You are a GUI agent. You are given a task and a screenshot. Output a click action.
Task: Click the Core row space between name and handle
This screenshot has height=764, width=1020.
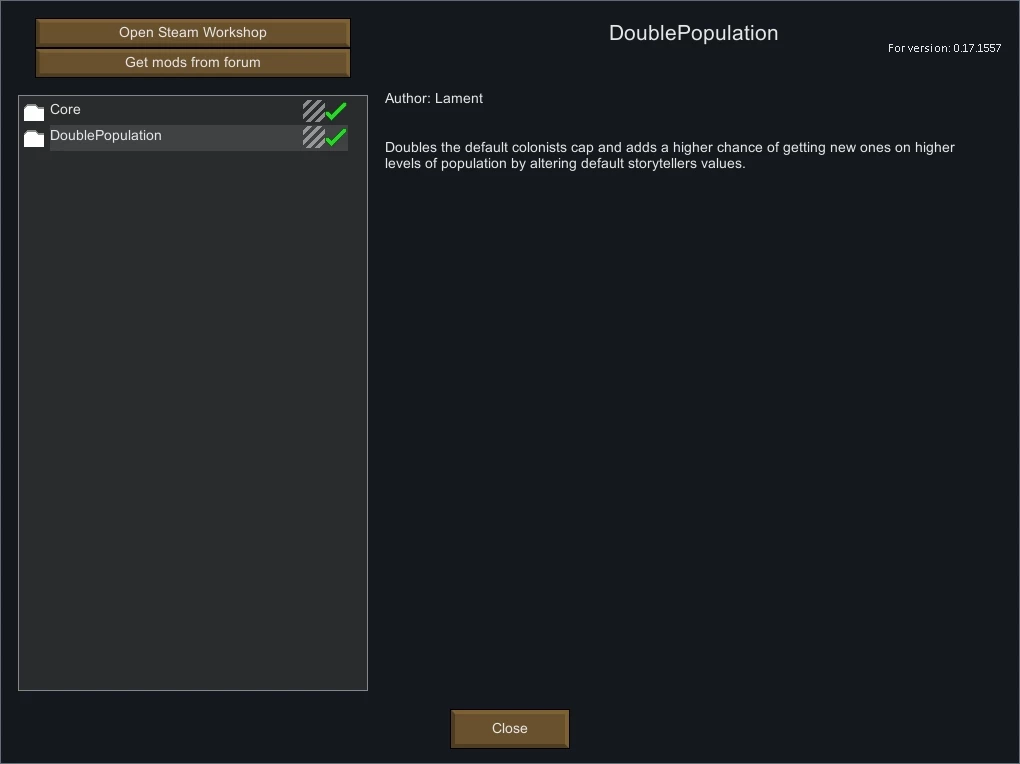[192, 111]
